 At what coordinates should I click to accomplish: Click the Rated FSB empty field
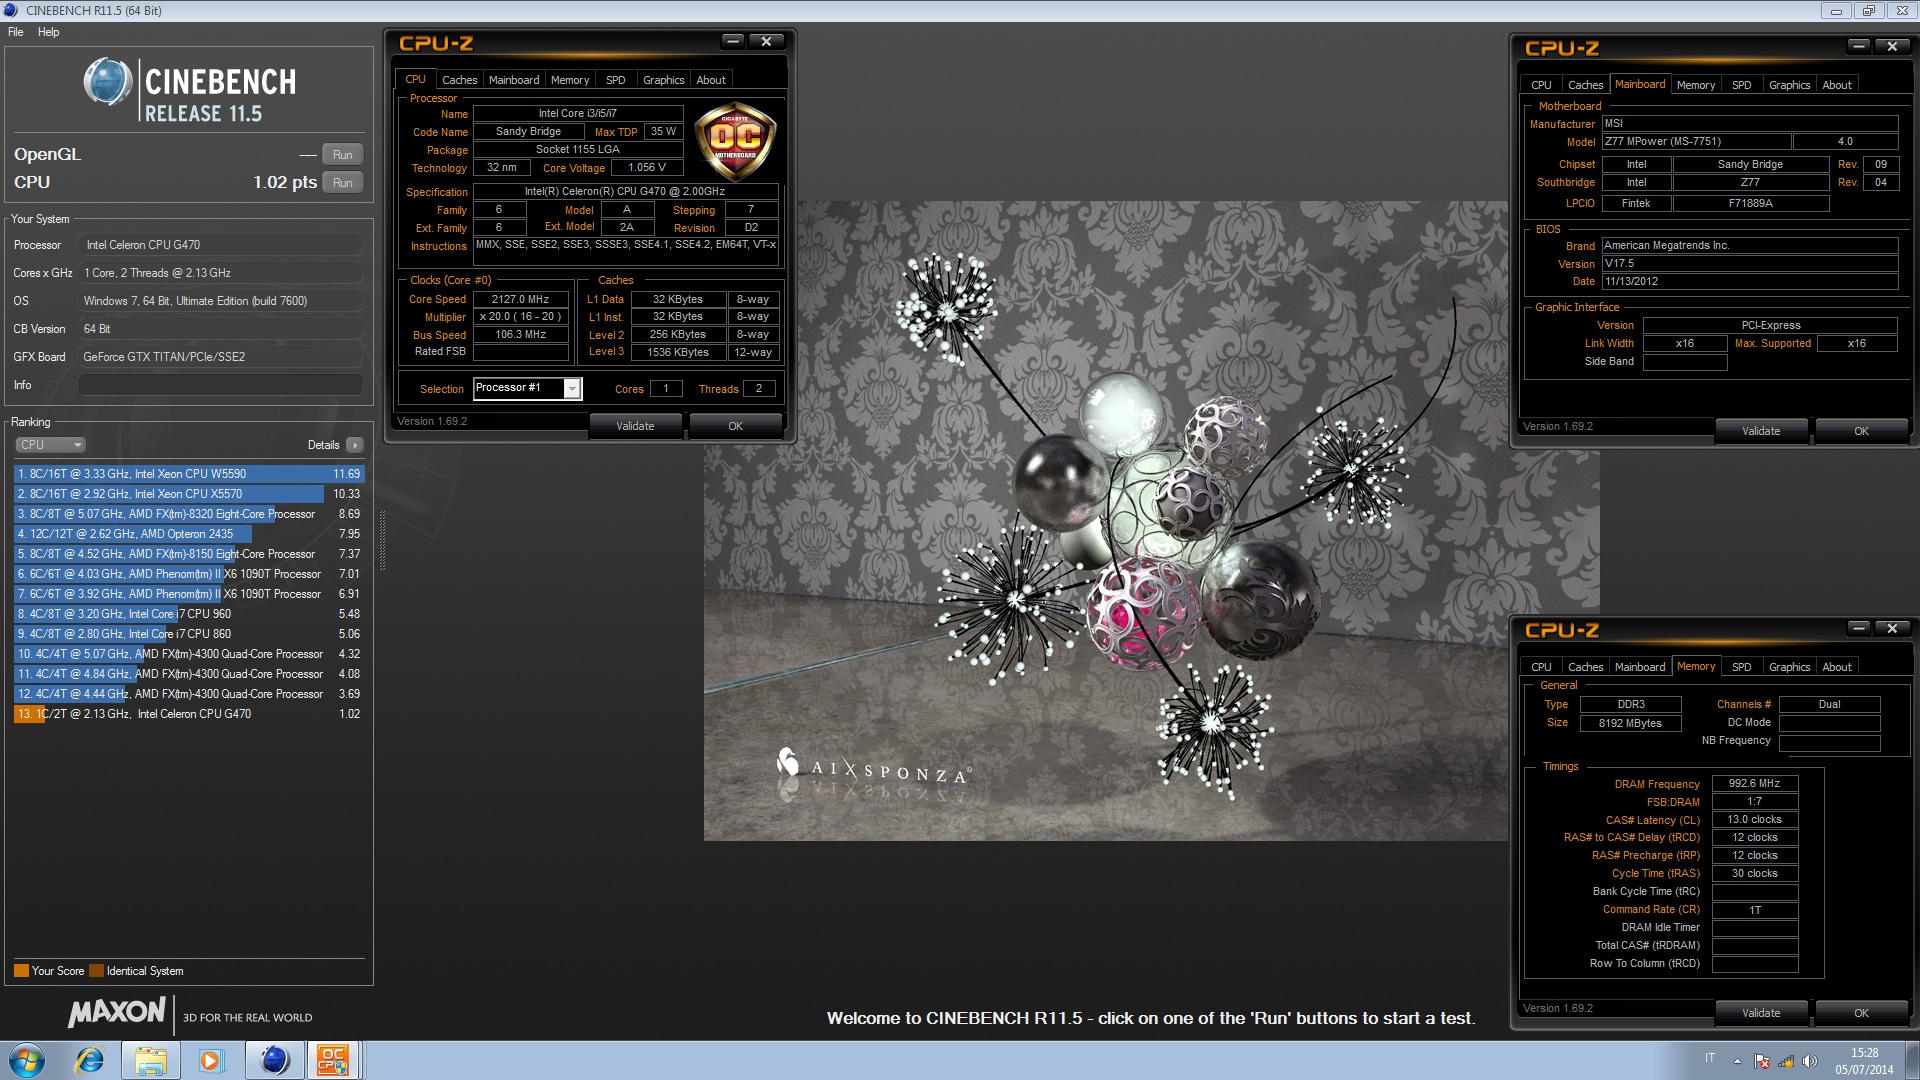tap(520, 352)
